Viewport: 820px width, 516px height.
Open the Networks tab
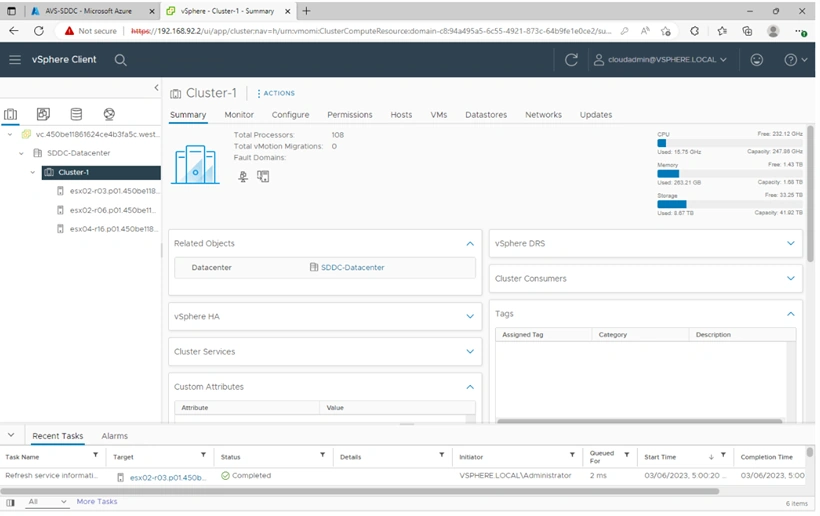[x=543, y=114]
